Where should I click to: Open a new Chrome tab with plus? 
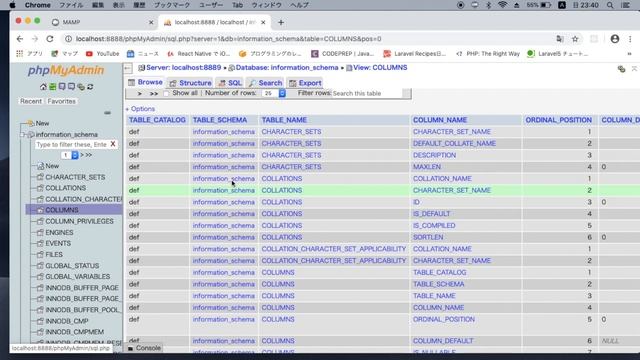pos(281,22)
